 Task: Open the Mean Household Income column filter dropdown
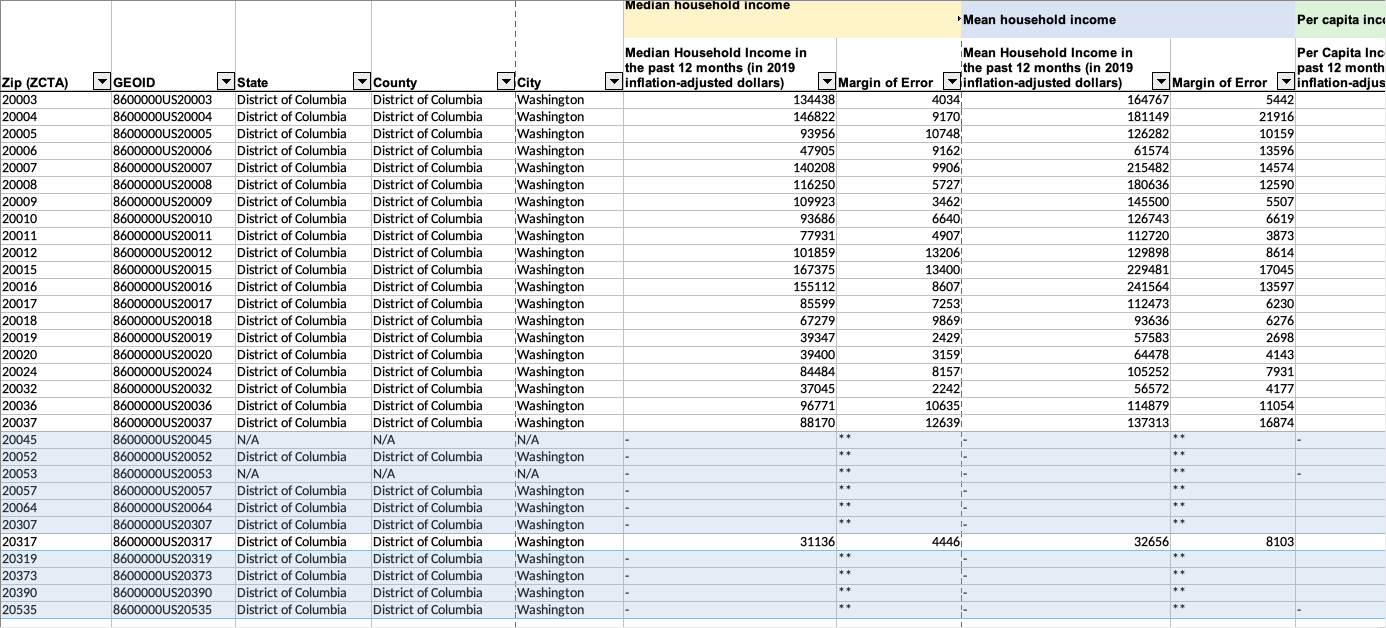[x=1161, y=82]
